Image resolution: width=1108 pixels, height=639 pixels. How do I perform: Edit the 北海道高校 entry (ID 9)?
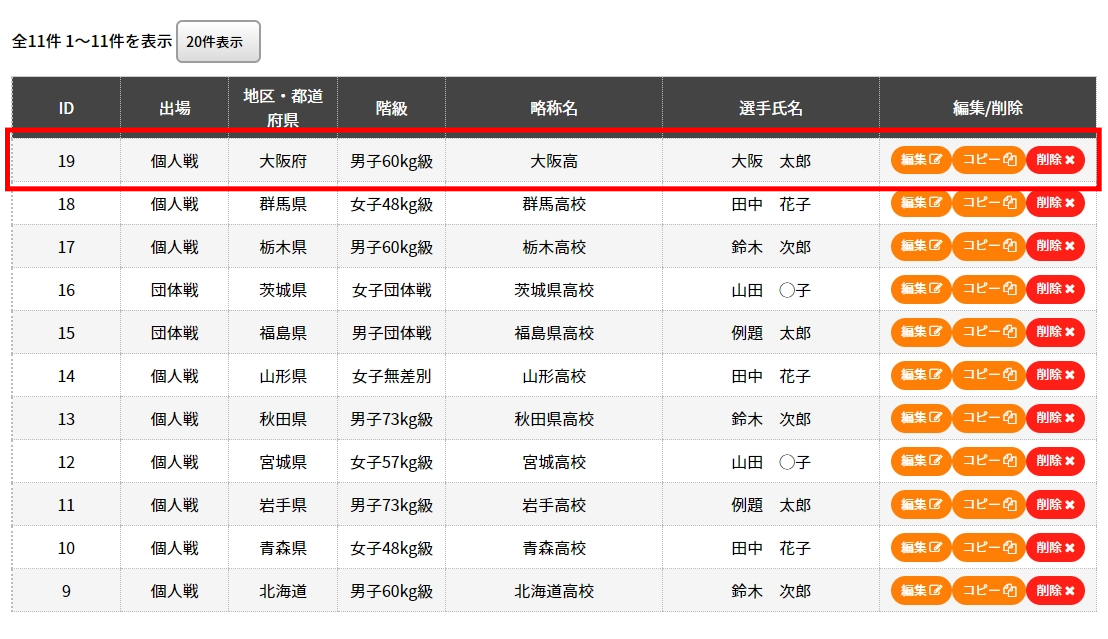920,590
